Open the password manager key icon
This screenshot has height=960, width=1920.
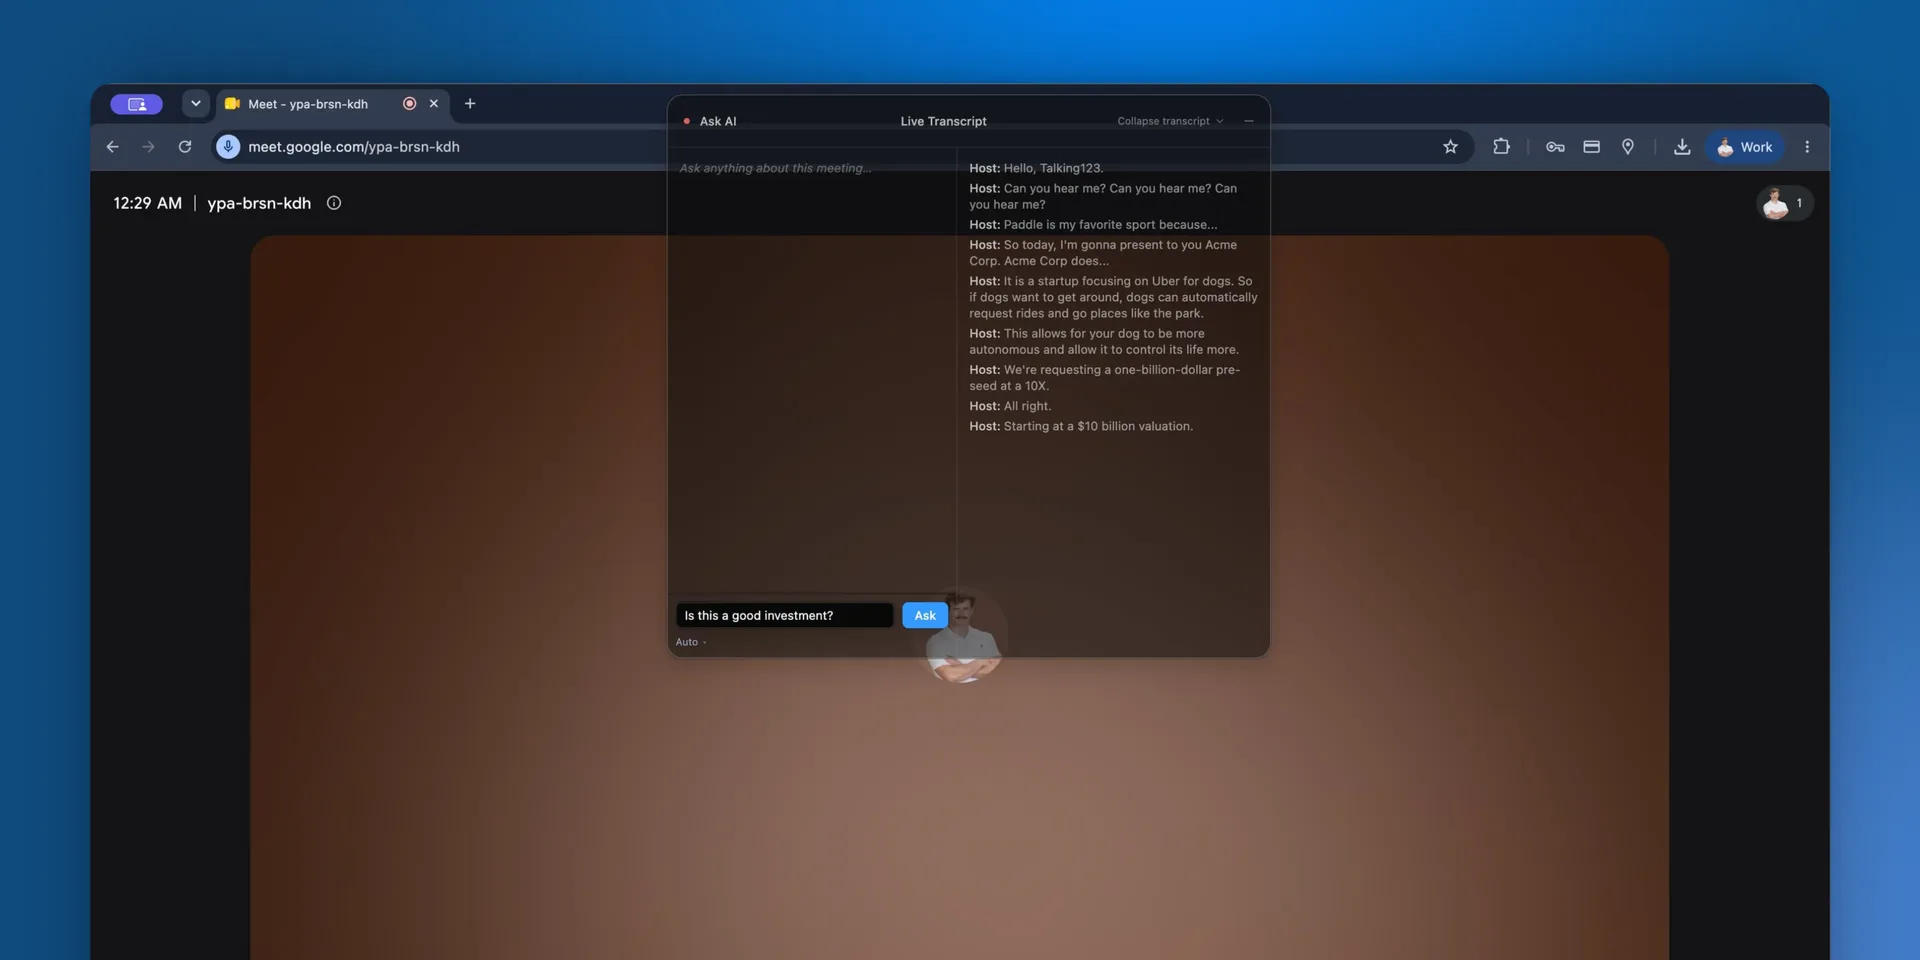point(1555,147)
